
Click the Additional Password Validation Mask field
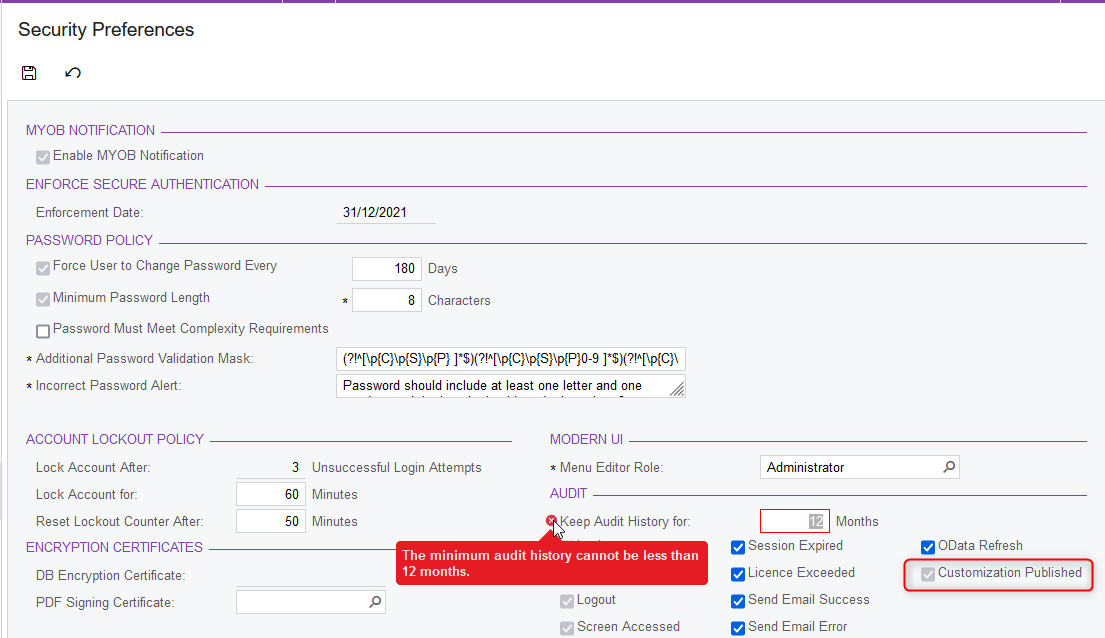coord(511,359)
